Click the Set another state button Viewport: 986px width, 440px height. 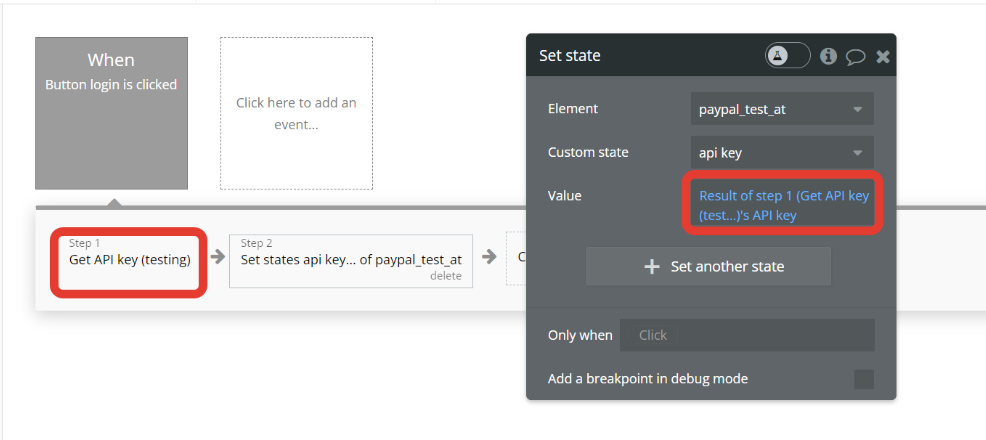pos(708,266)
